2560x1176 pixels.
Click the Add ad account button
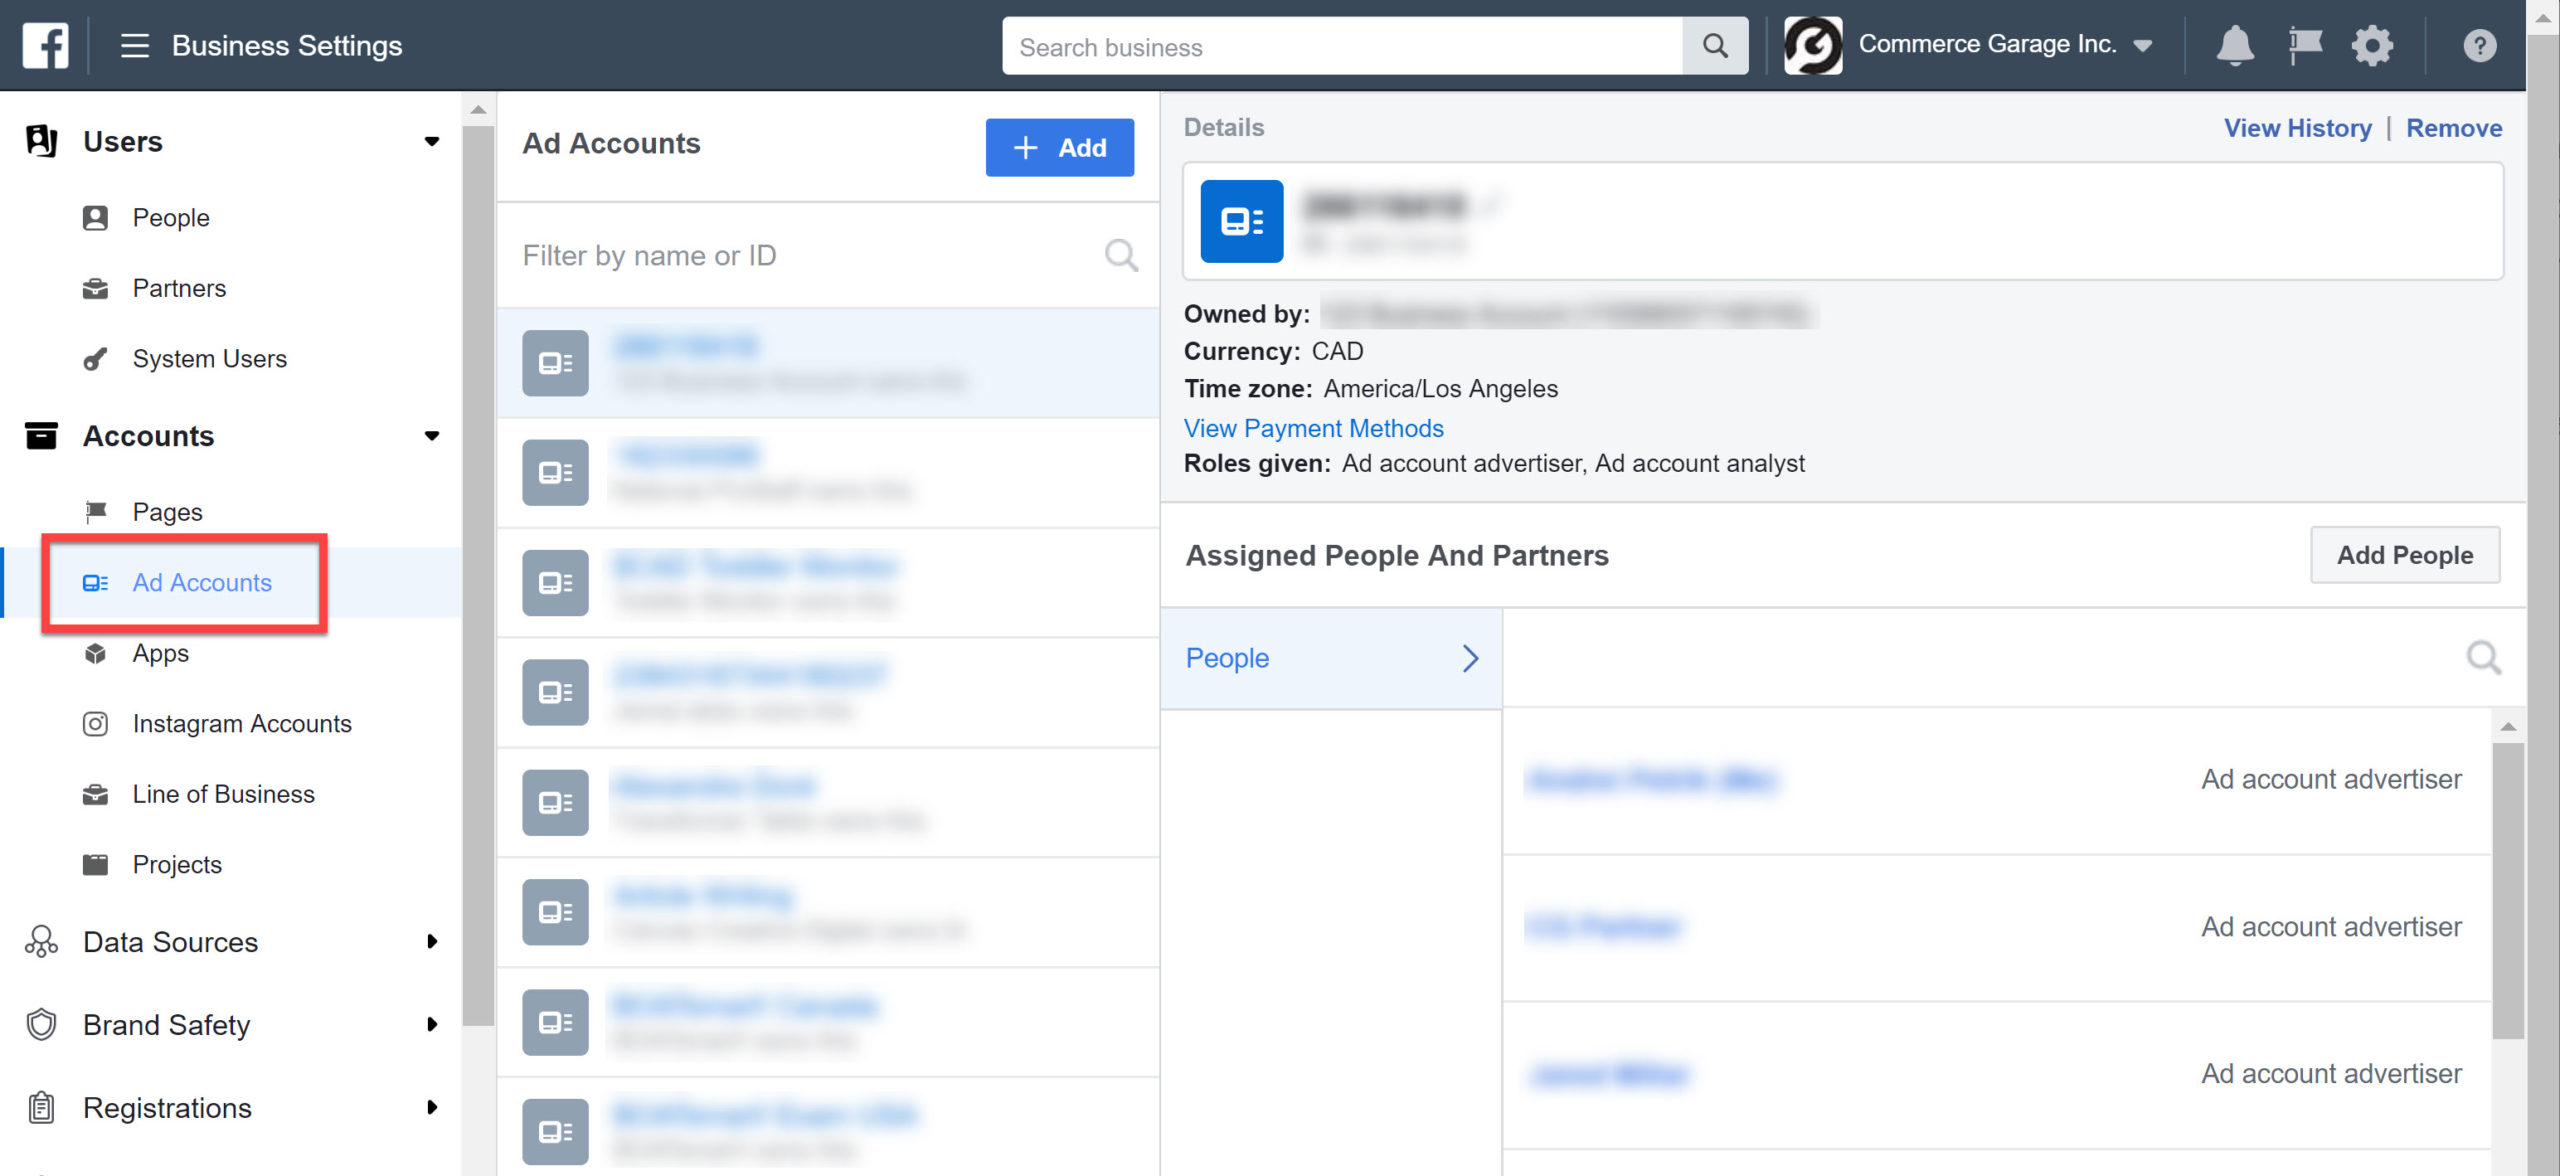pyautogui.click(x=1058, y=147)
